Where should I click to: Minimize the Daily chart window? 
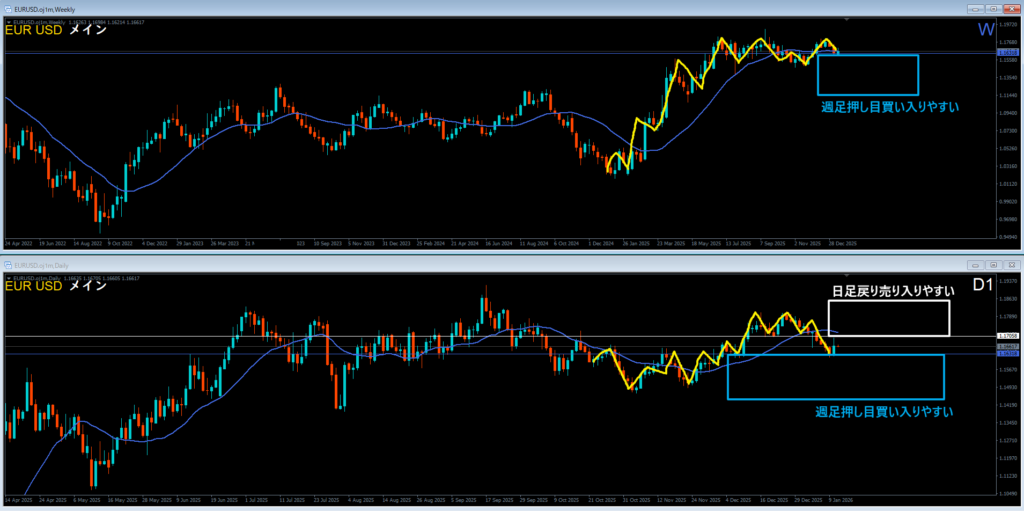pyautogui.click(x=973, y=265)
